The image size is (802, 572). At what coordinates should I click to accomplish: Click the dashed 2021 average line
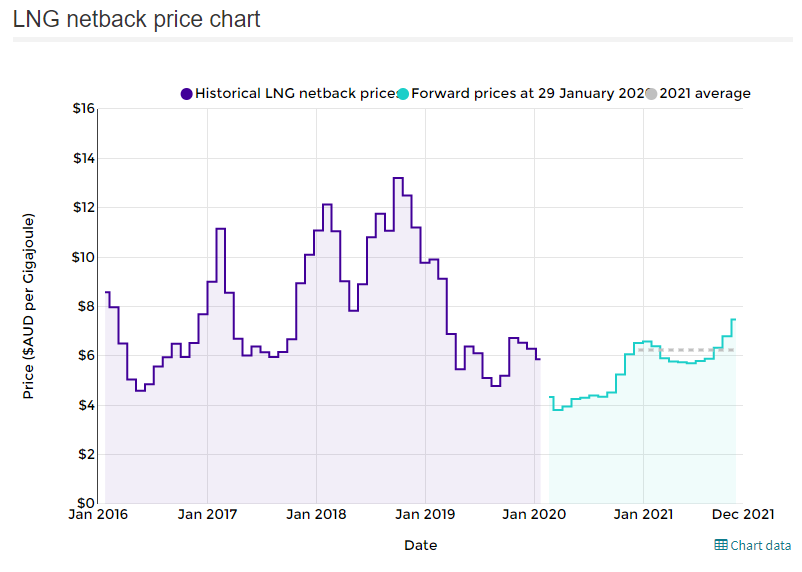coord(690,349)
